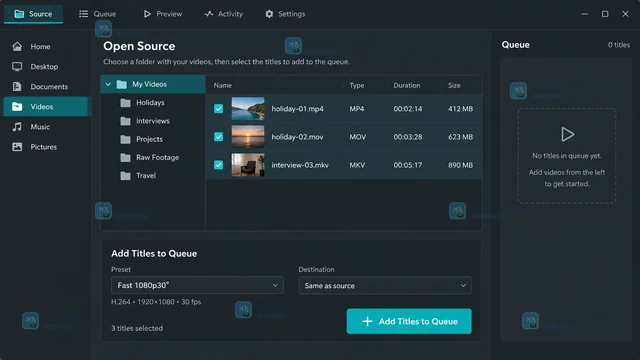Click the Music note icon

coord(17,127)
